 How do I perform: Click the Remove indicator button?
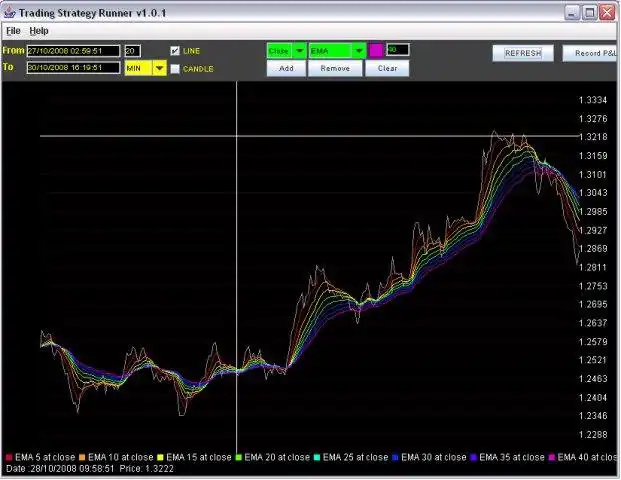click(335, 68)
